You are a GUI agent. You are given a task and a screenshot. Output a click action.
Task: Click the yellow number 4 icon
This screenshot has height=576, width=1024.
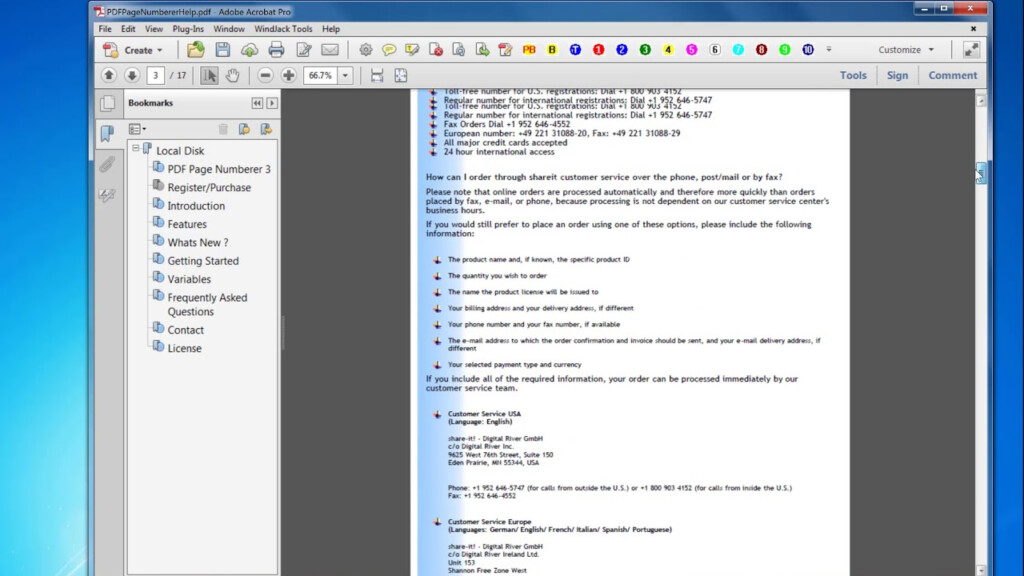668,50
